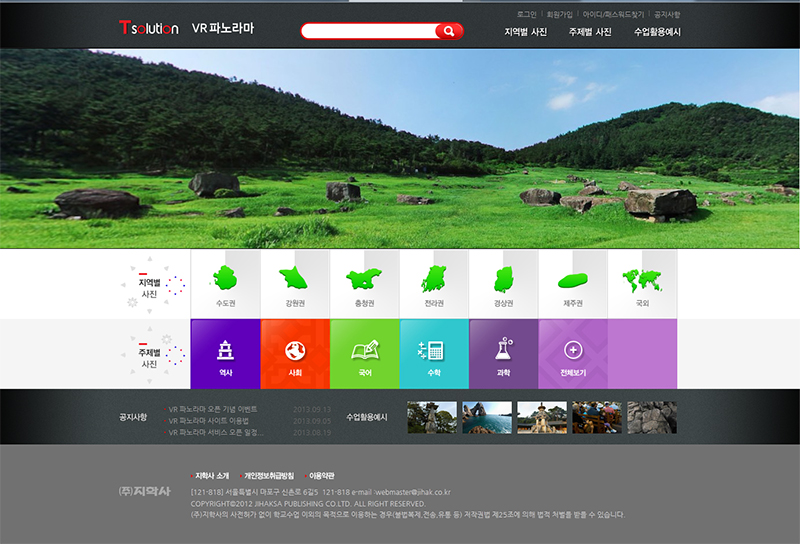The width and height of the screenshot is (800, 544).
Task: Click the 전체보기 plus tile
Action: pyautogui.click(x=573, y=354)
